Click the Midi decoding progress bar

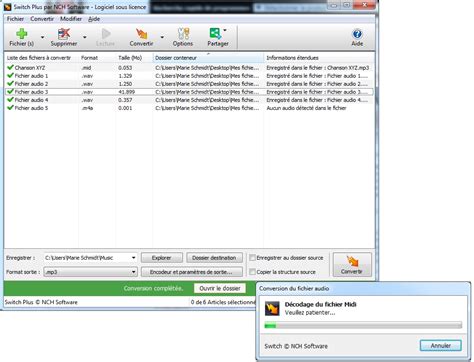point(363,325)
